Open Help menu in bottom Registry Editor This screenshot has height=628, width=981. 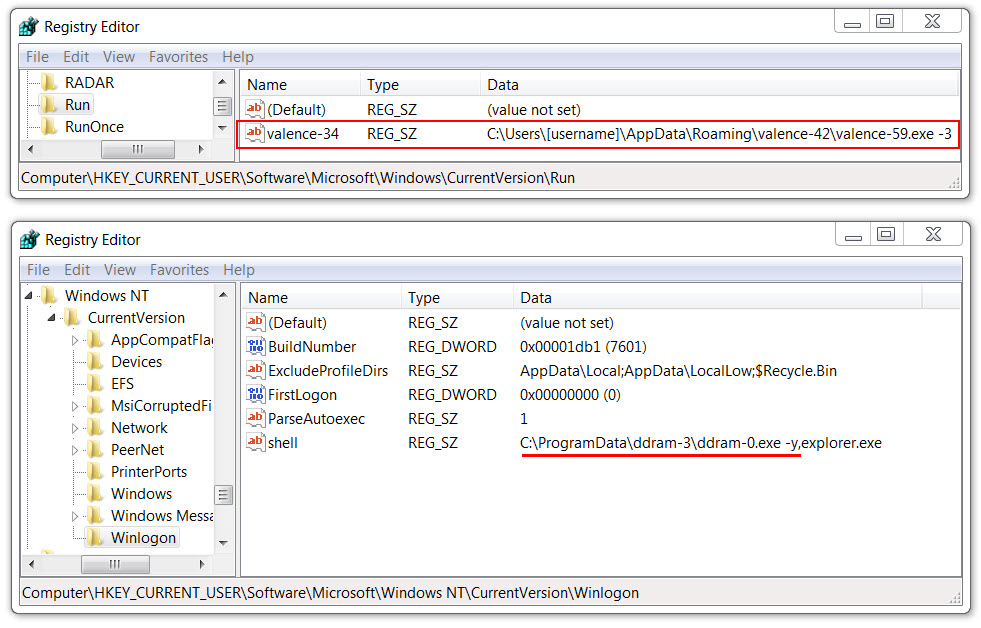pyautogui.click(x=239, y=270)
